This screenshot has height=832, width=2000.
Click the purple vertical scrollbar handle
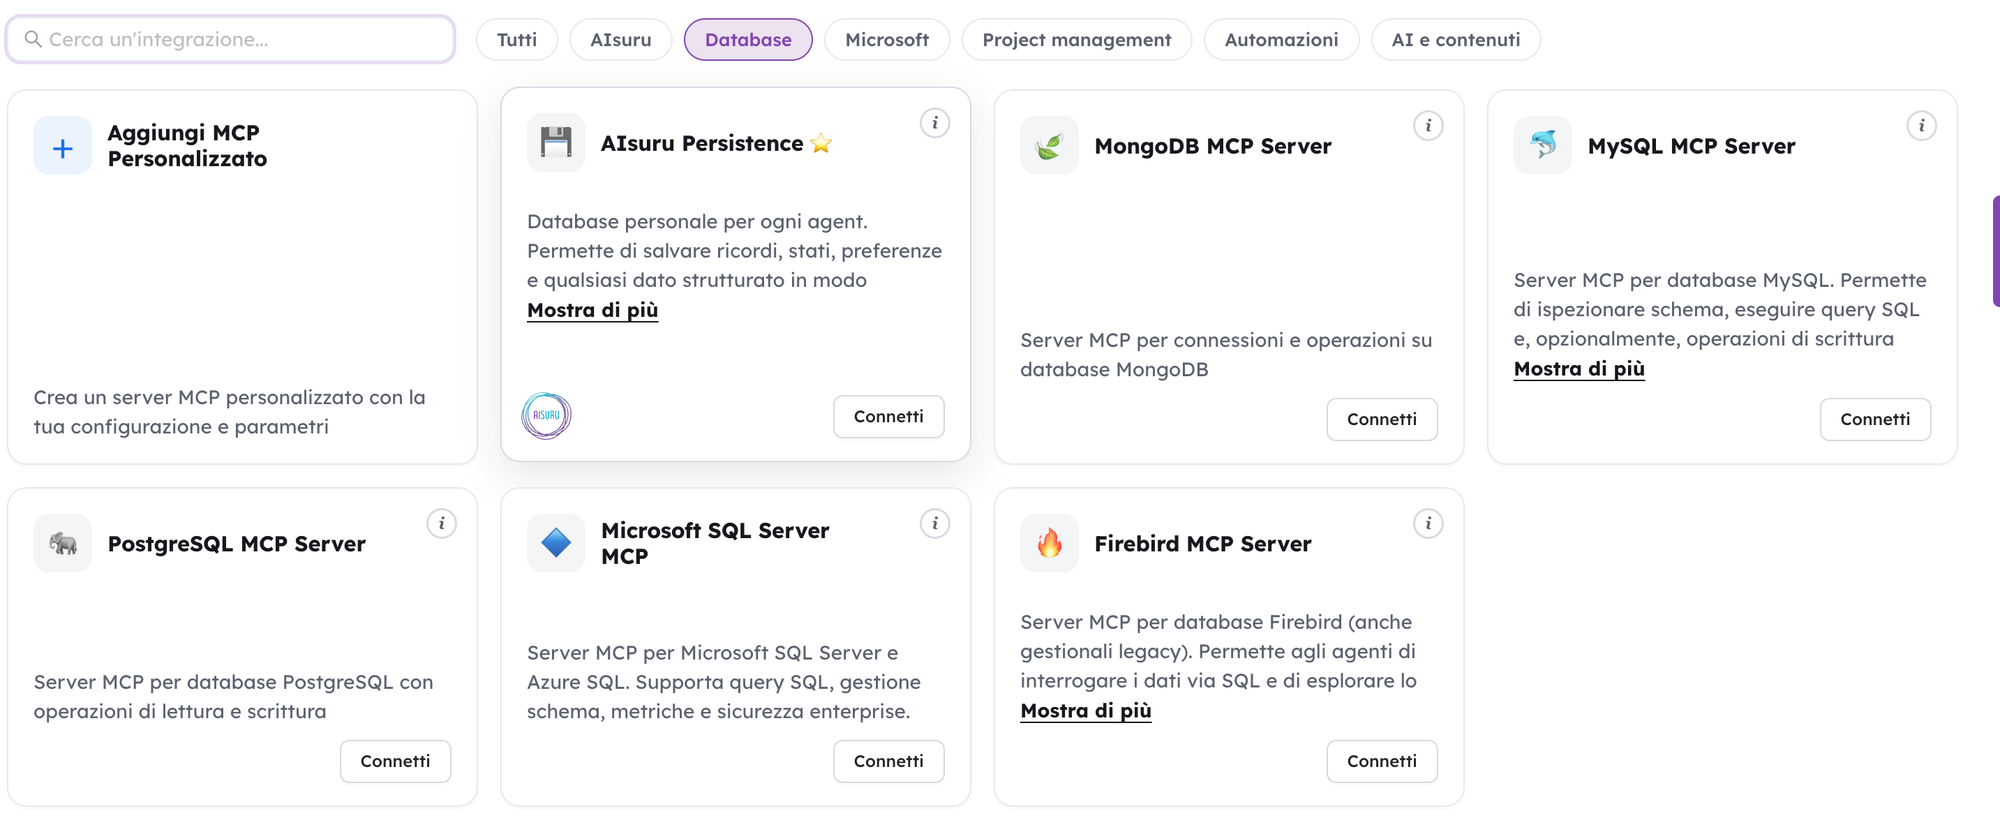1996,251
